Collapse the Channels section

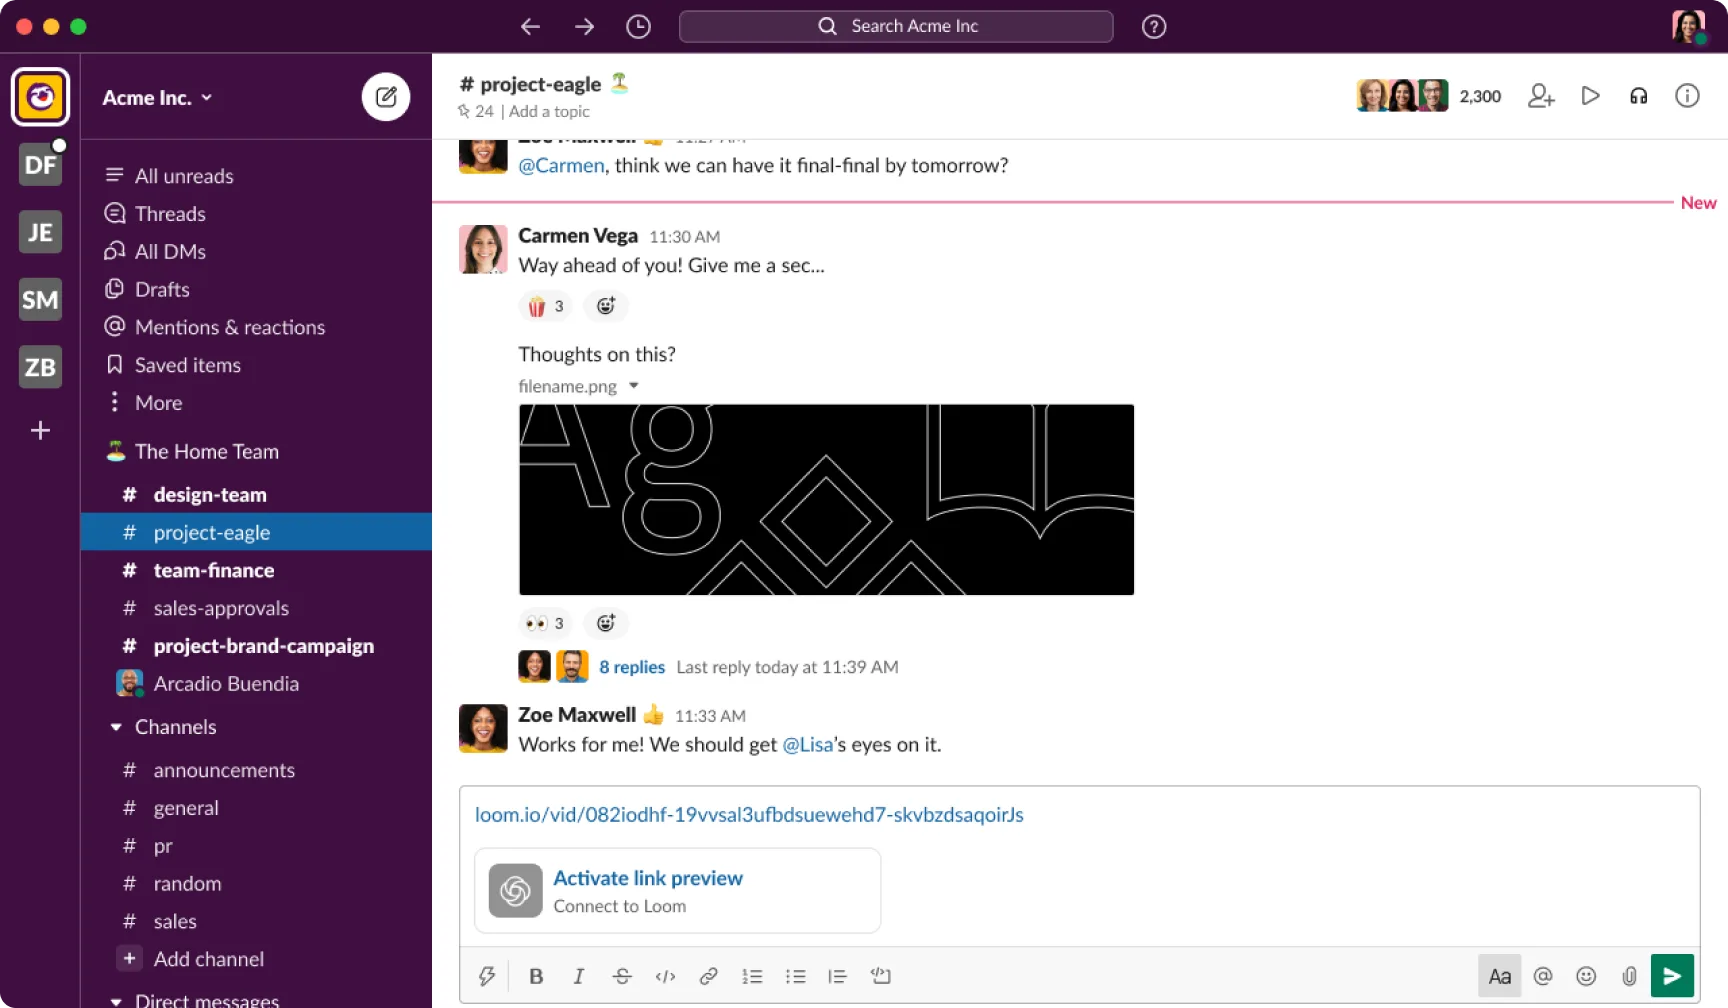[x=116, y=727]
